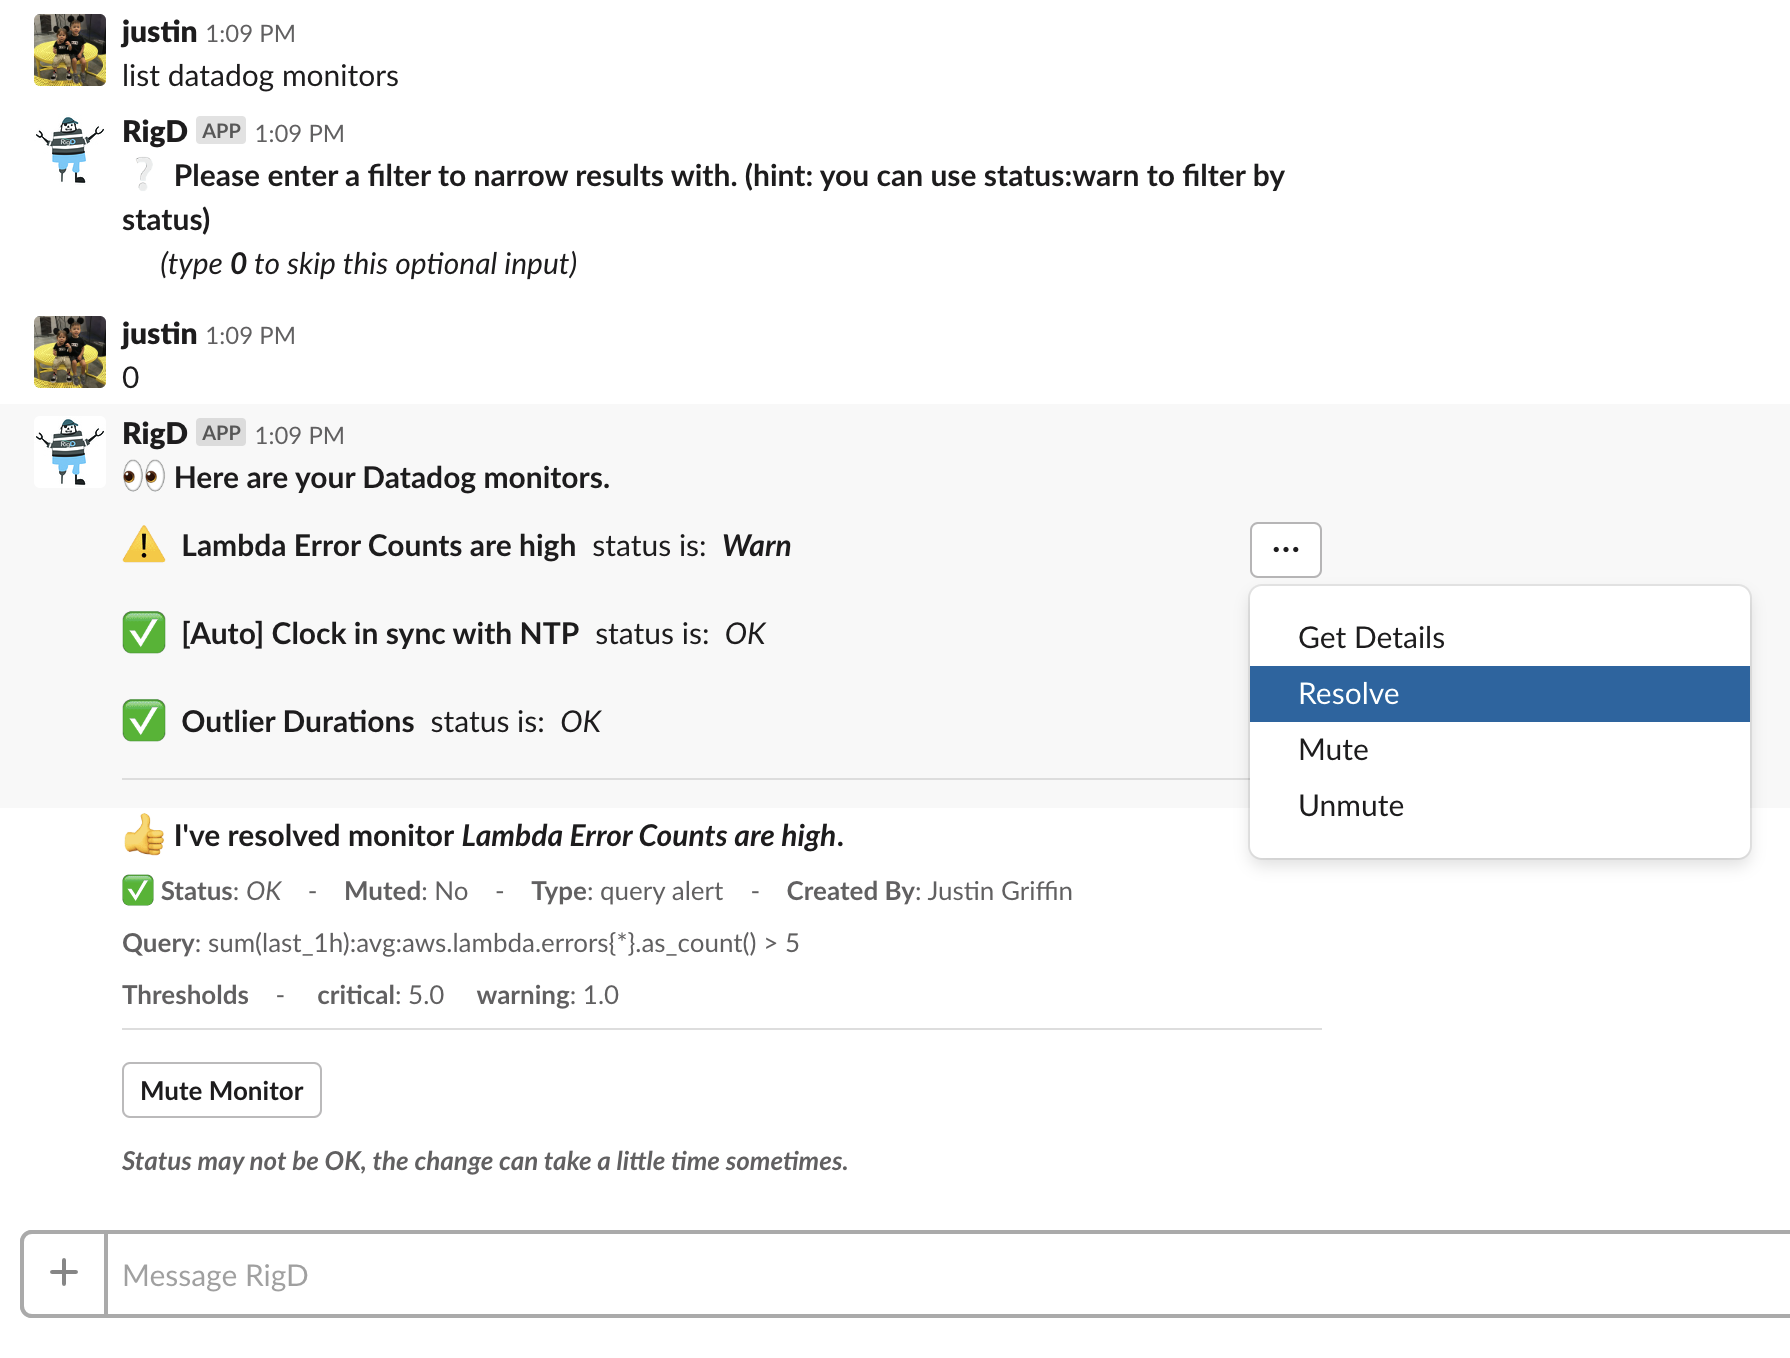
Task: Click the plus icon next to the message box
Action: (x=62, y=1272)
